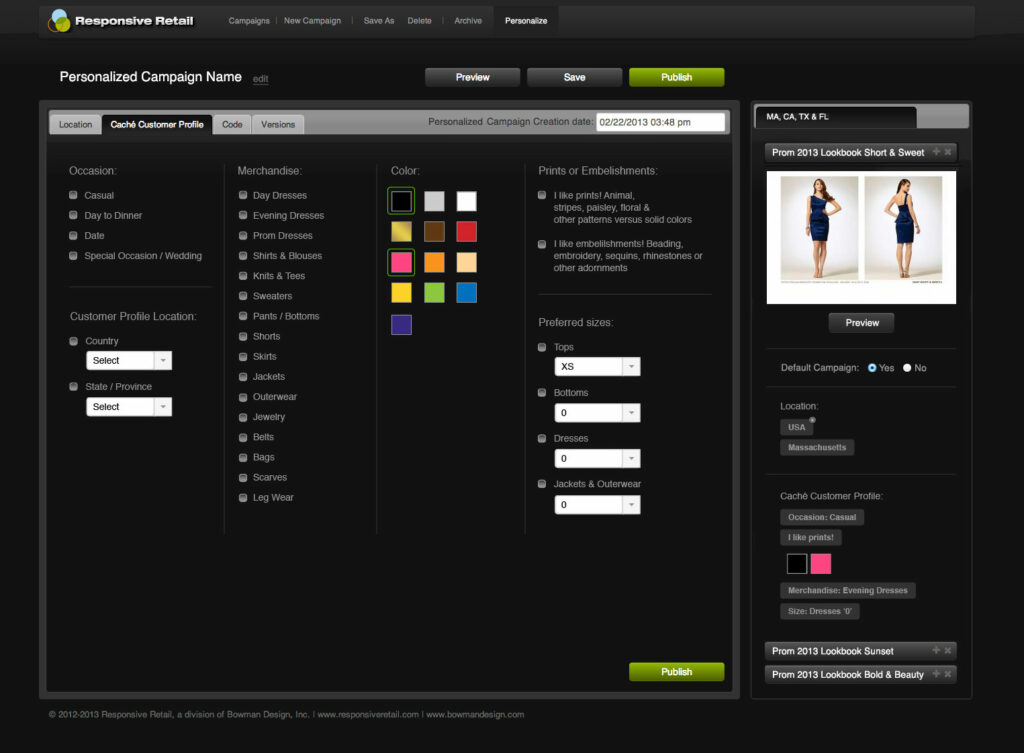
Task: Click the bottom Publish button
Action: coord(677,671)
